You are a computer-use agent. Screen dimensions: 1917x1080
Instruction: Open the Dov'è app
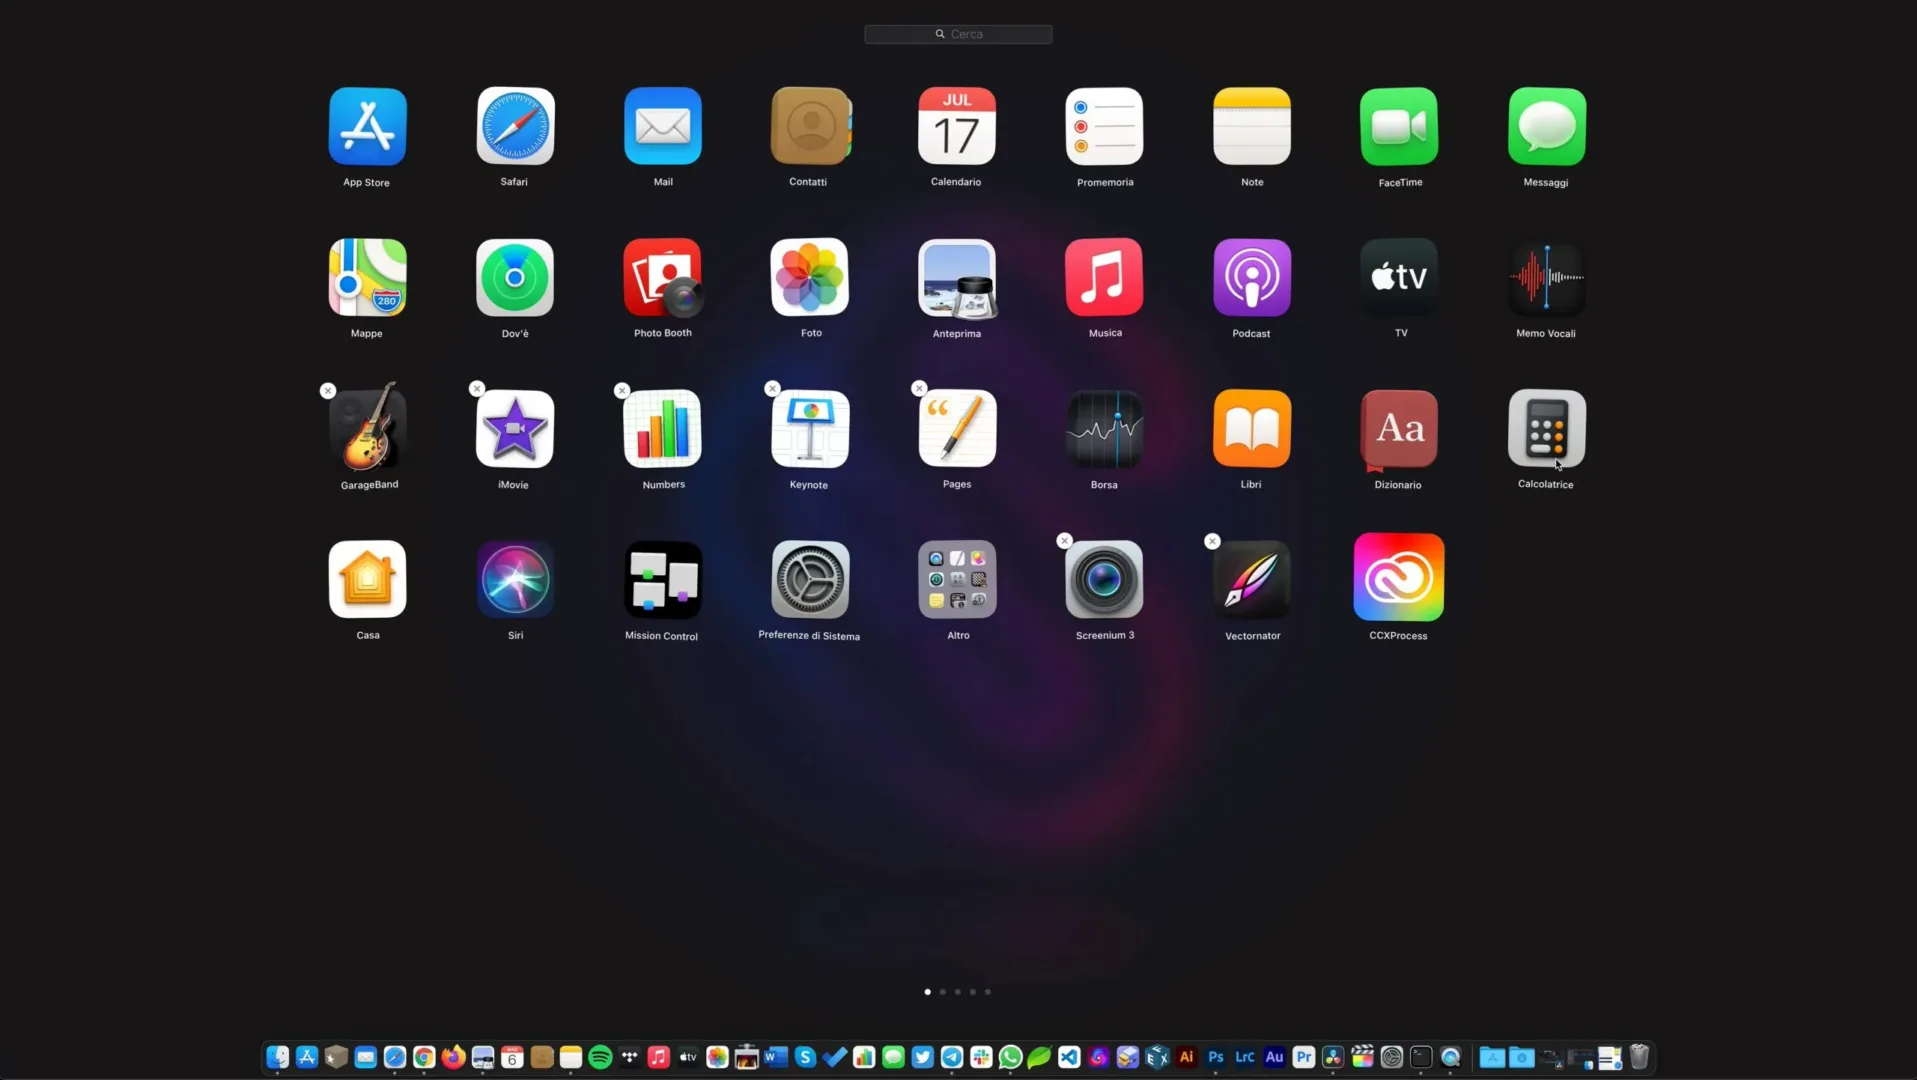[x=515, y=278]
